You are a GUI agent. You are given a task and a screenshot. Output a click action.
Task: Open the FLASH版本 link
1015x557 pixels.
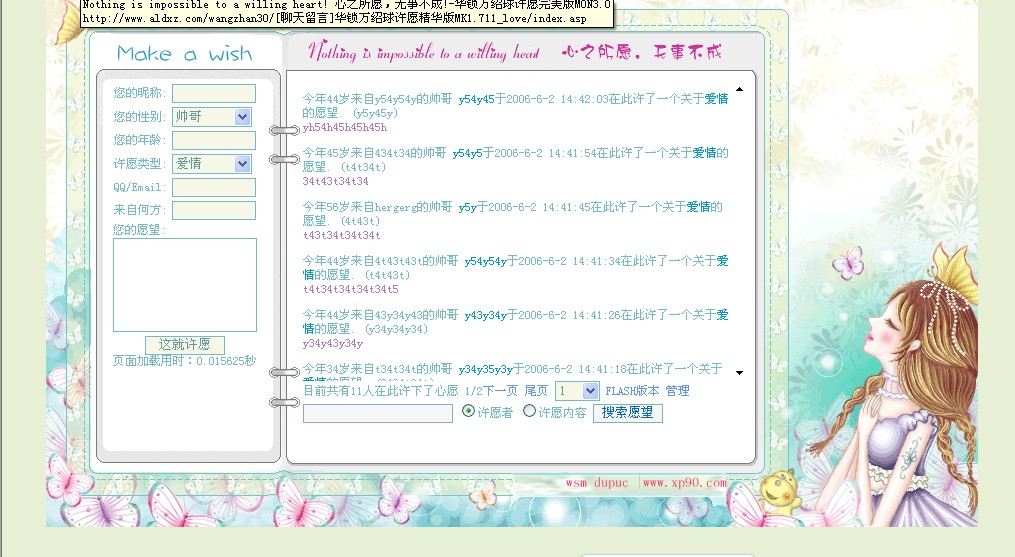point(632,391)
